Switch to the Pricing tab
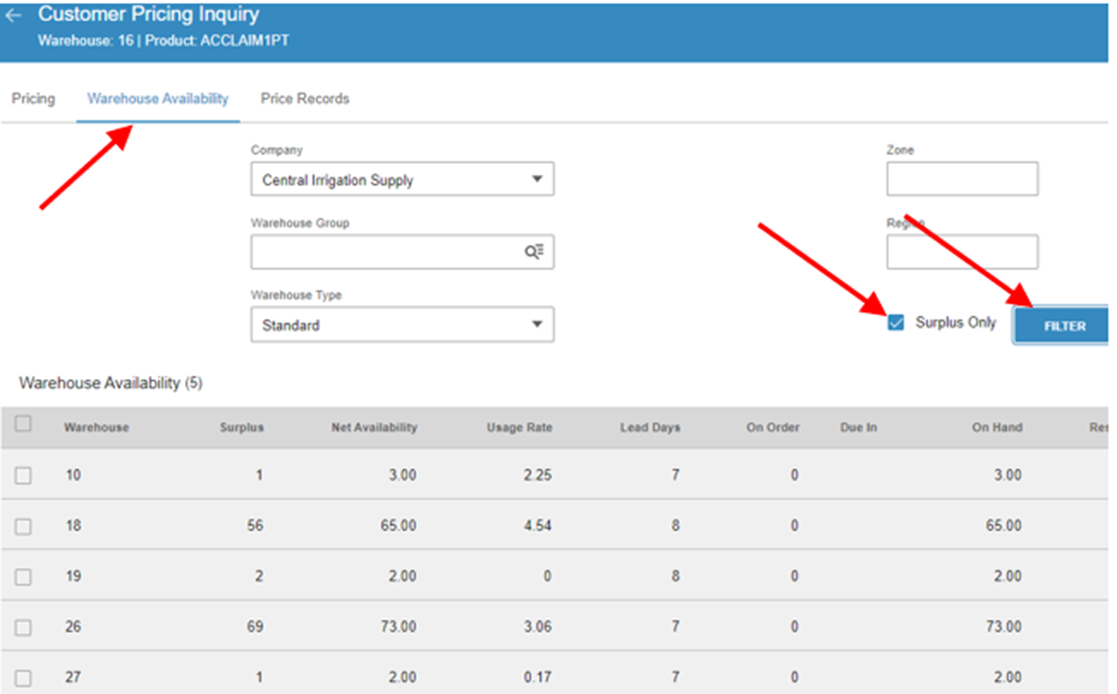Viewport: 1117px width, 694px height. [x=33, y=98]
